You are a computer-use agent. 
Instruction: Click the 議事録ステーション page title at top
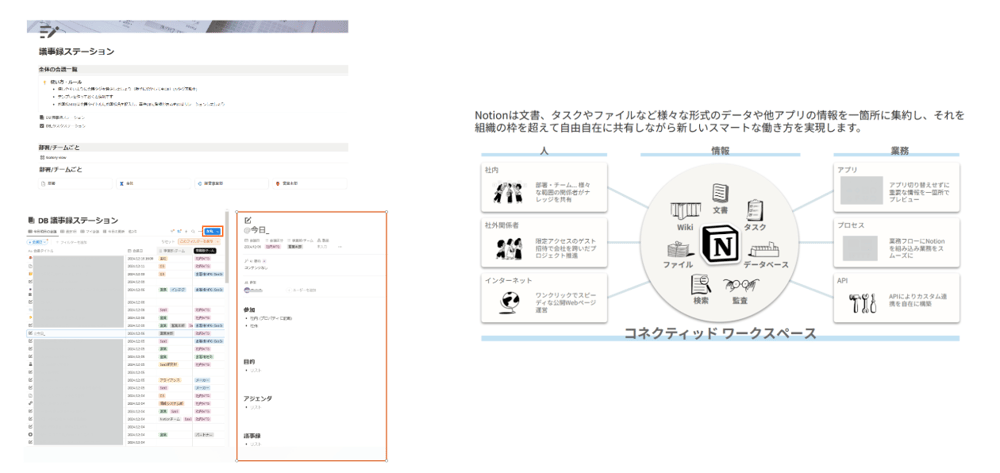(x=77, y=51)
